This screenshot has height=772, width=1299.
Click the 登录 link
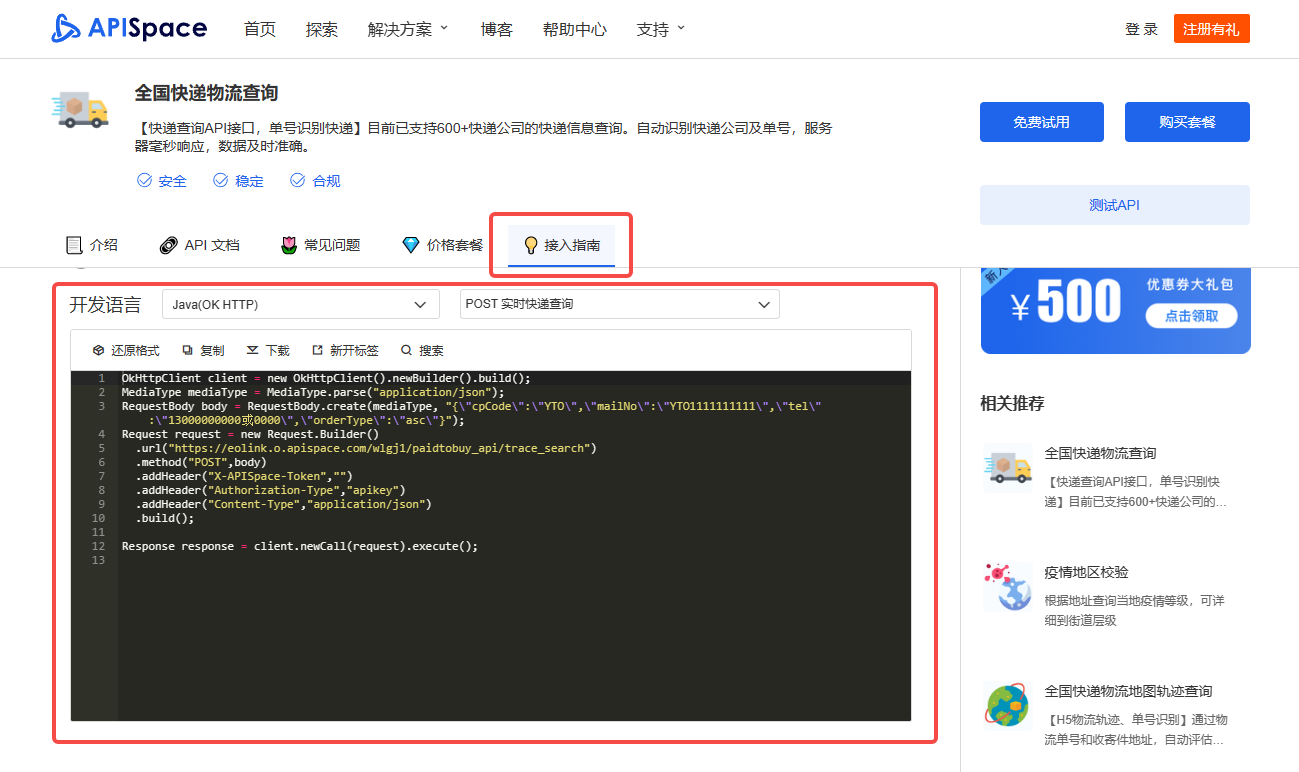point(1141,29)
